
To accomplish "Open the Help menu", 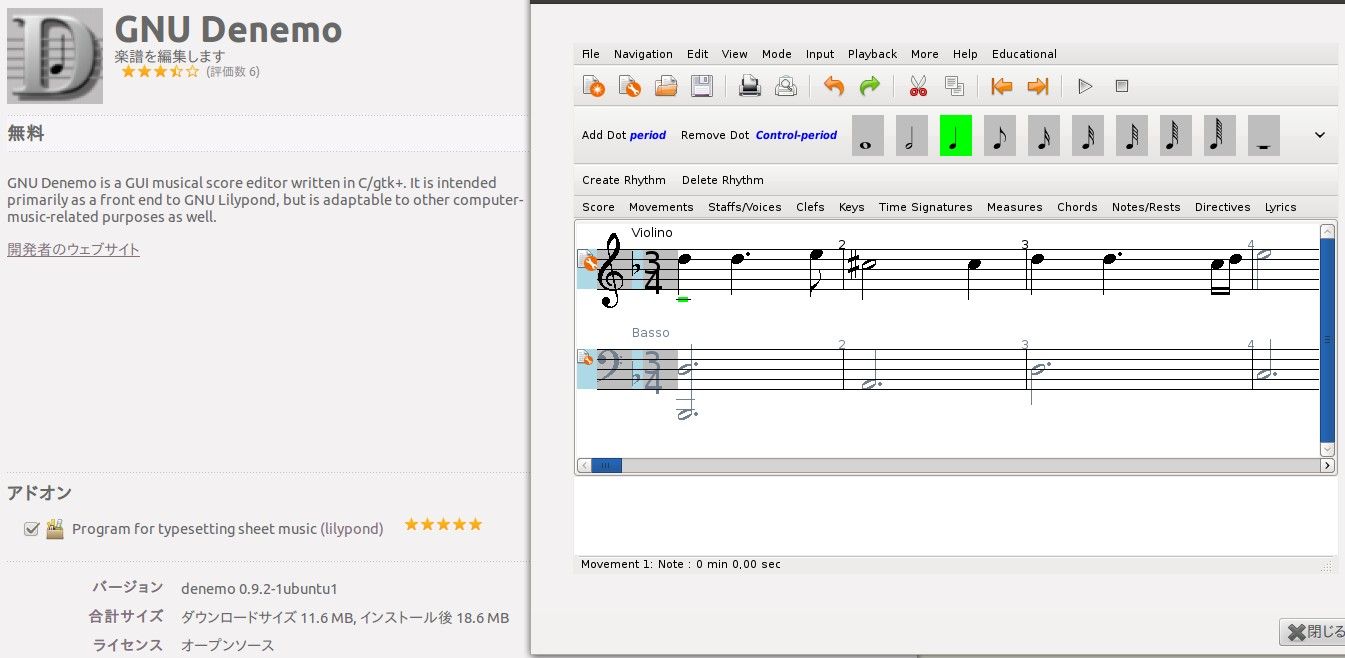I will click(965, 54).
